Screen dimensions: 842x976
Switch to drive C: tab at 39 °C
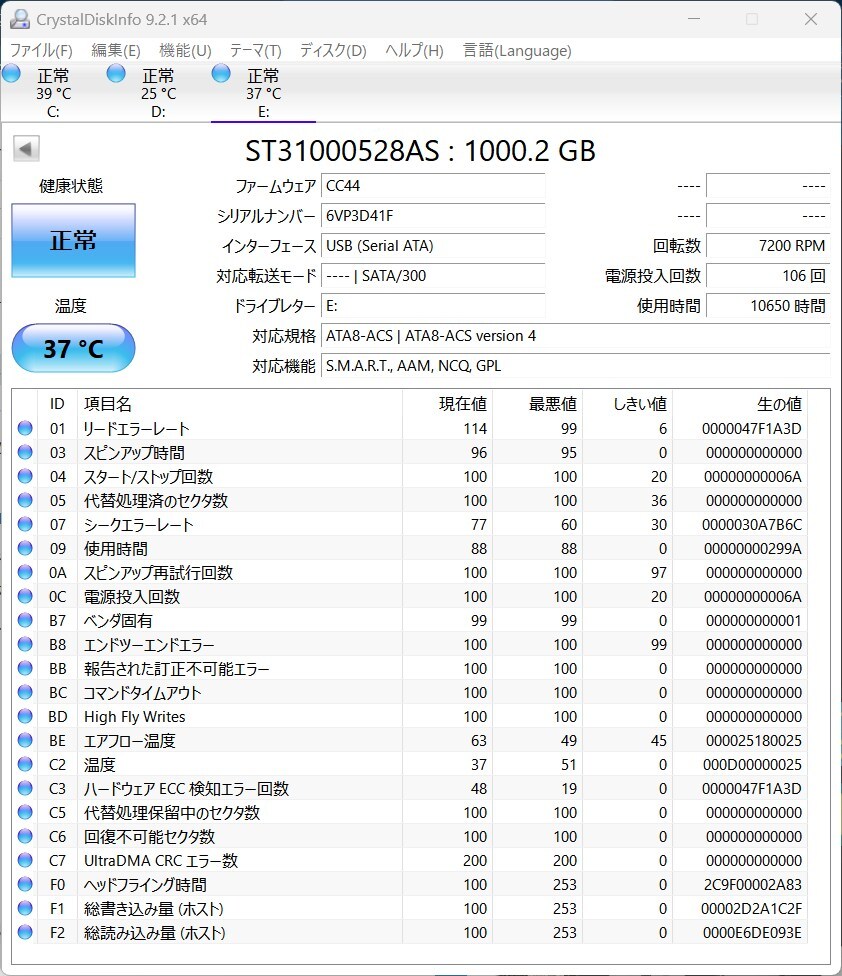(x=53, y=93)
